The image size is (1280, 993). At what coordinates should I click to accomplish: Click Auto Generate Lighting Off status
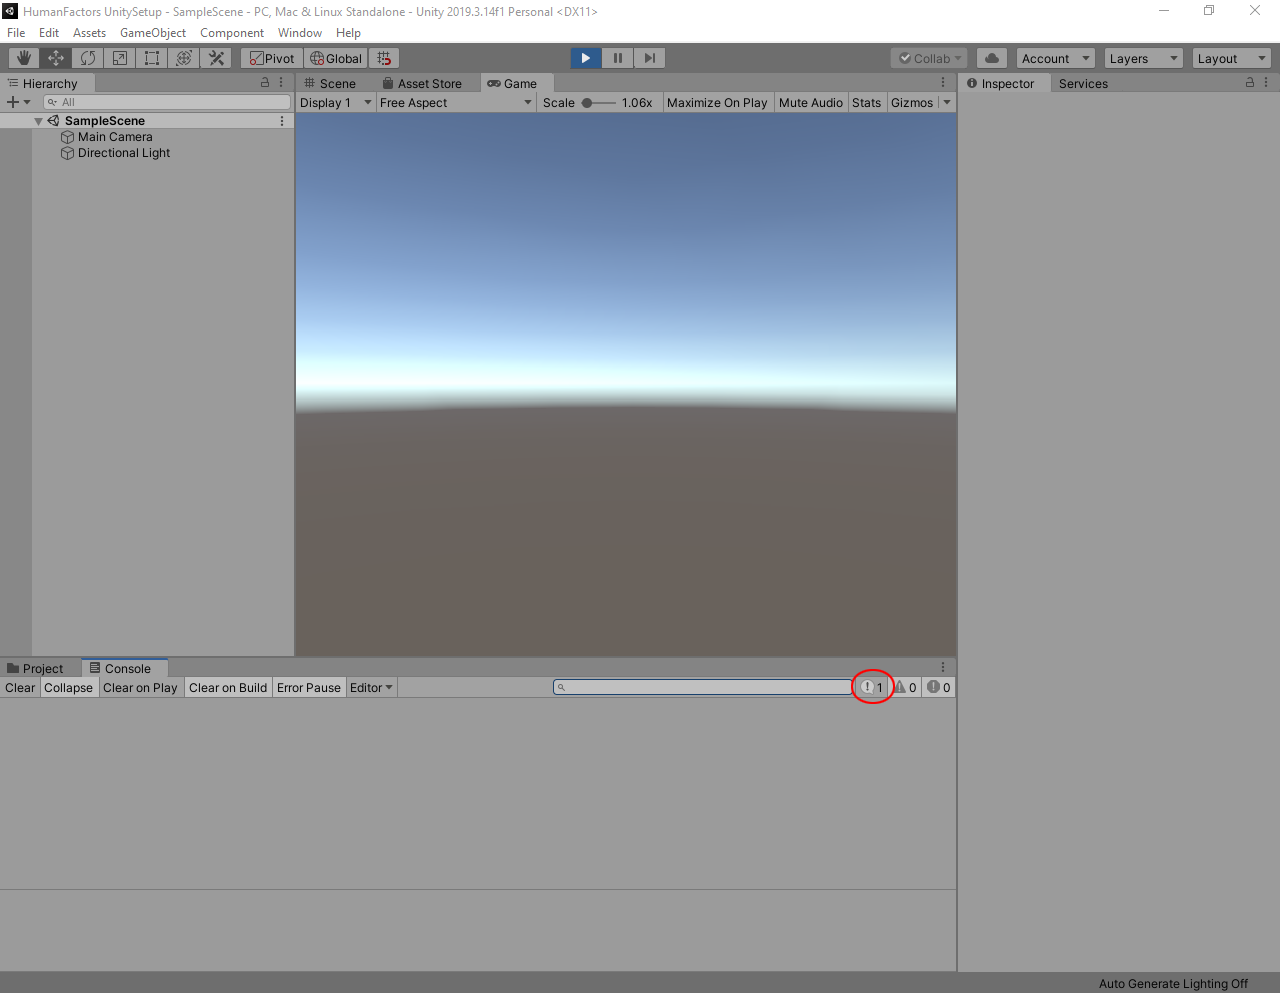[1173, 983]
